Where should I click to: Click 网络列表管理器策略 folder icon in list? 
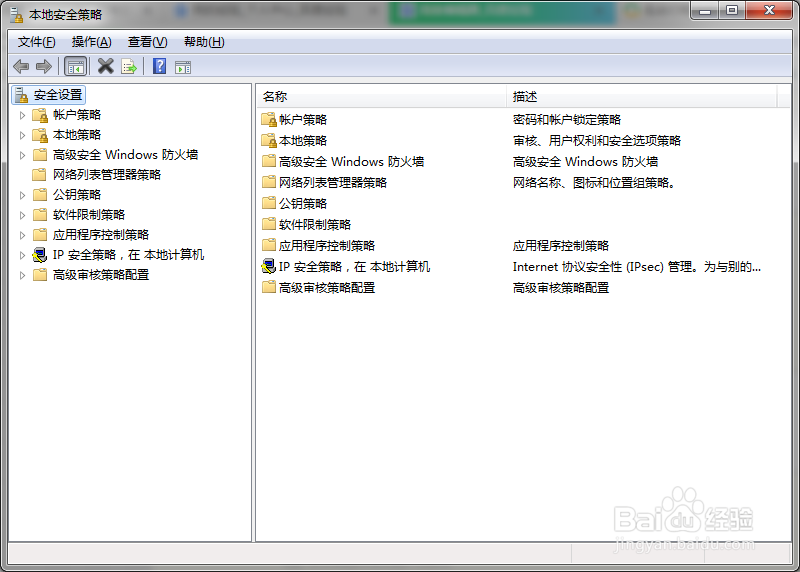[269, 182]
